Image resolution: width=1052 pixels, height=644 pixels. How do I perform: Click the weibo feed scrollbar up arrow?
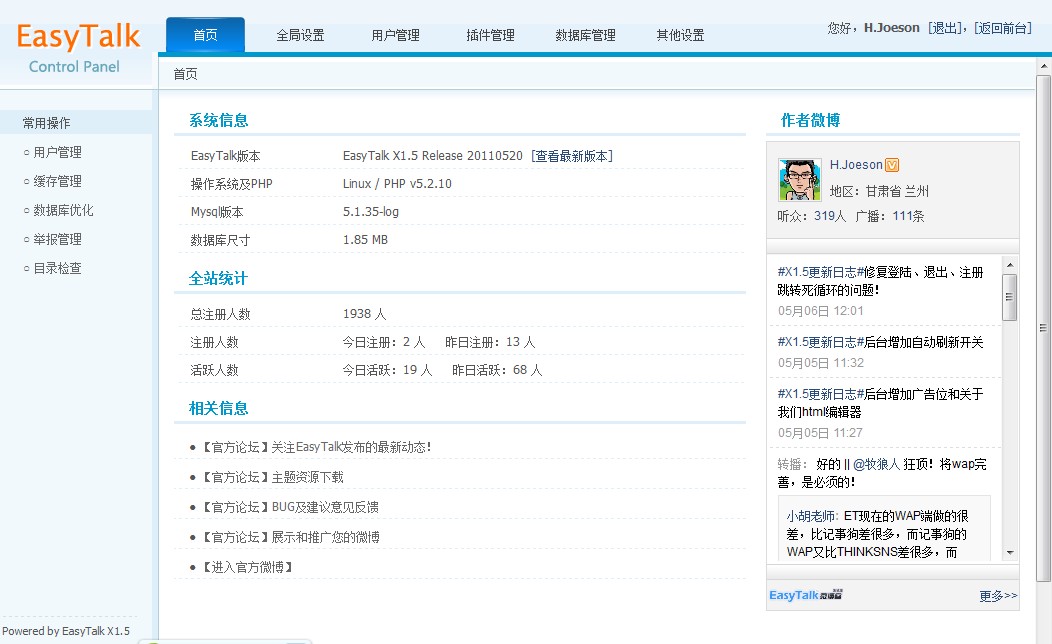coord(1009,265)
